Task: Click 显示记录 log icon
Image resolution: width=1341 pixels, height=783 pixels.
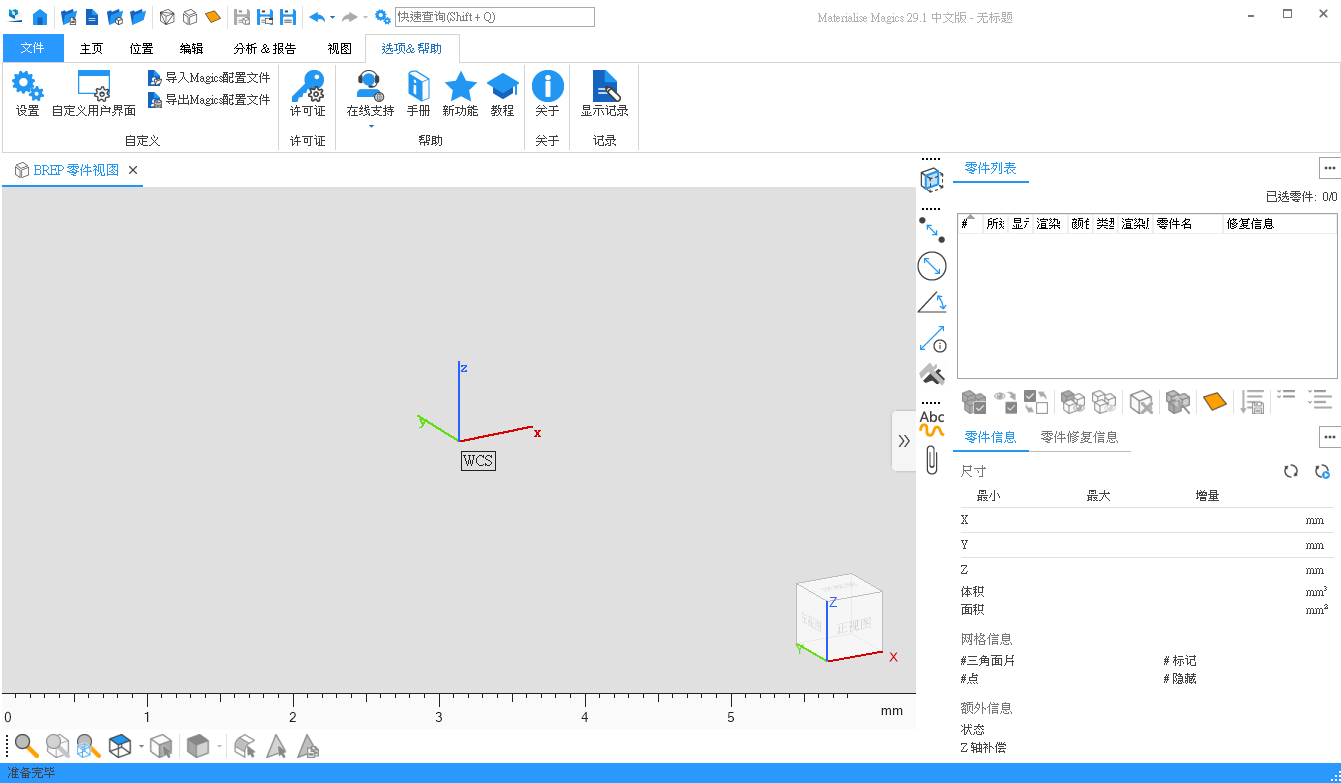Action: coord(605,94)
